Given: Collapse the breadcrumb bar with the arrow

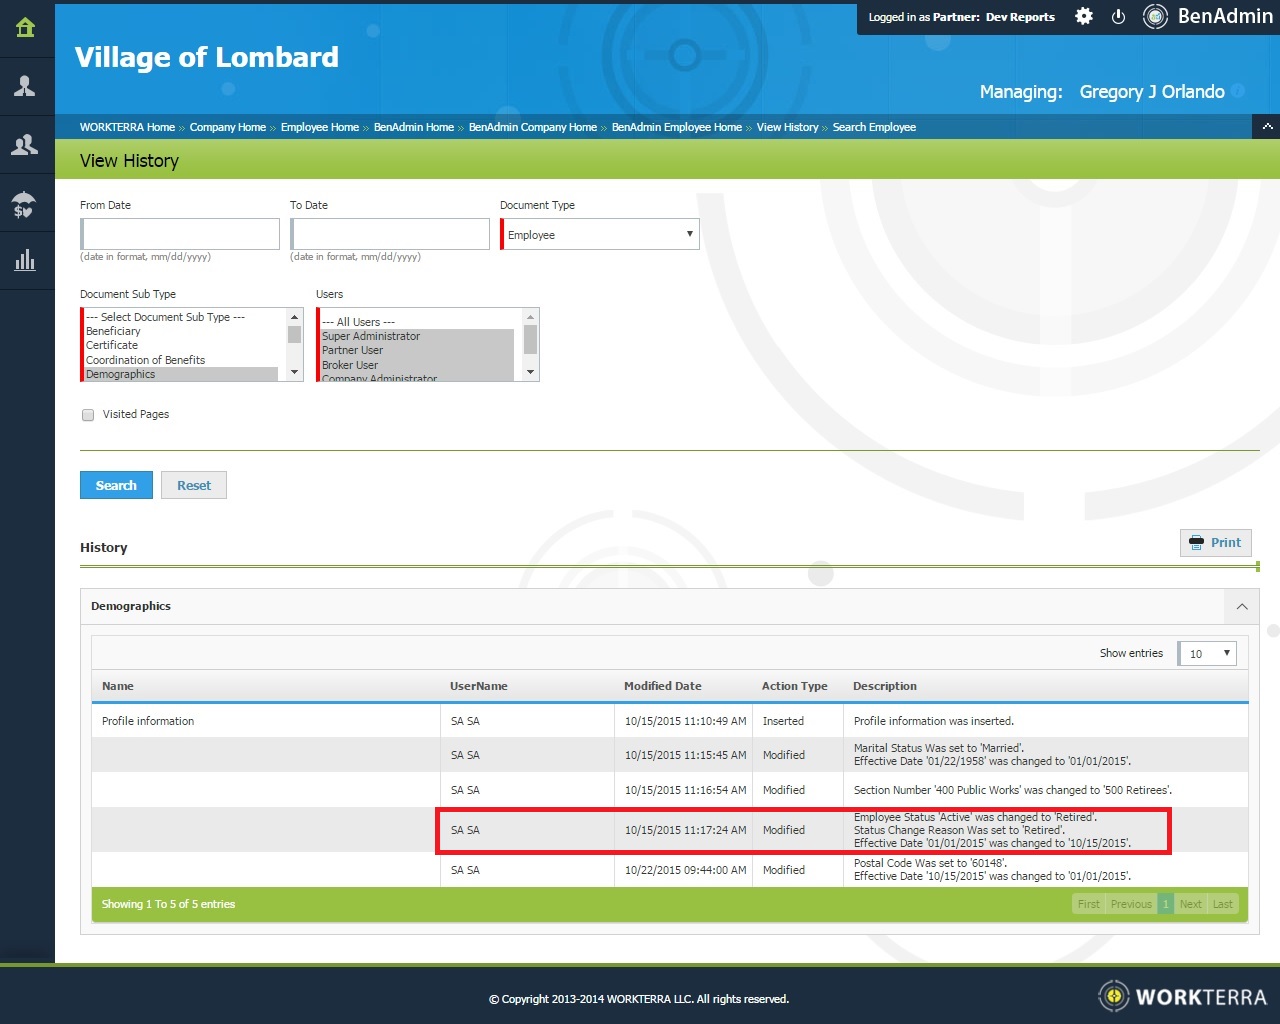Looking at the screenshot, I should pos(1267,127).
